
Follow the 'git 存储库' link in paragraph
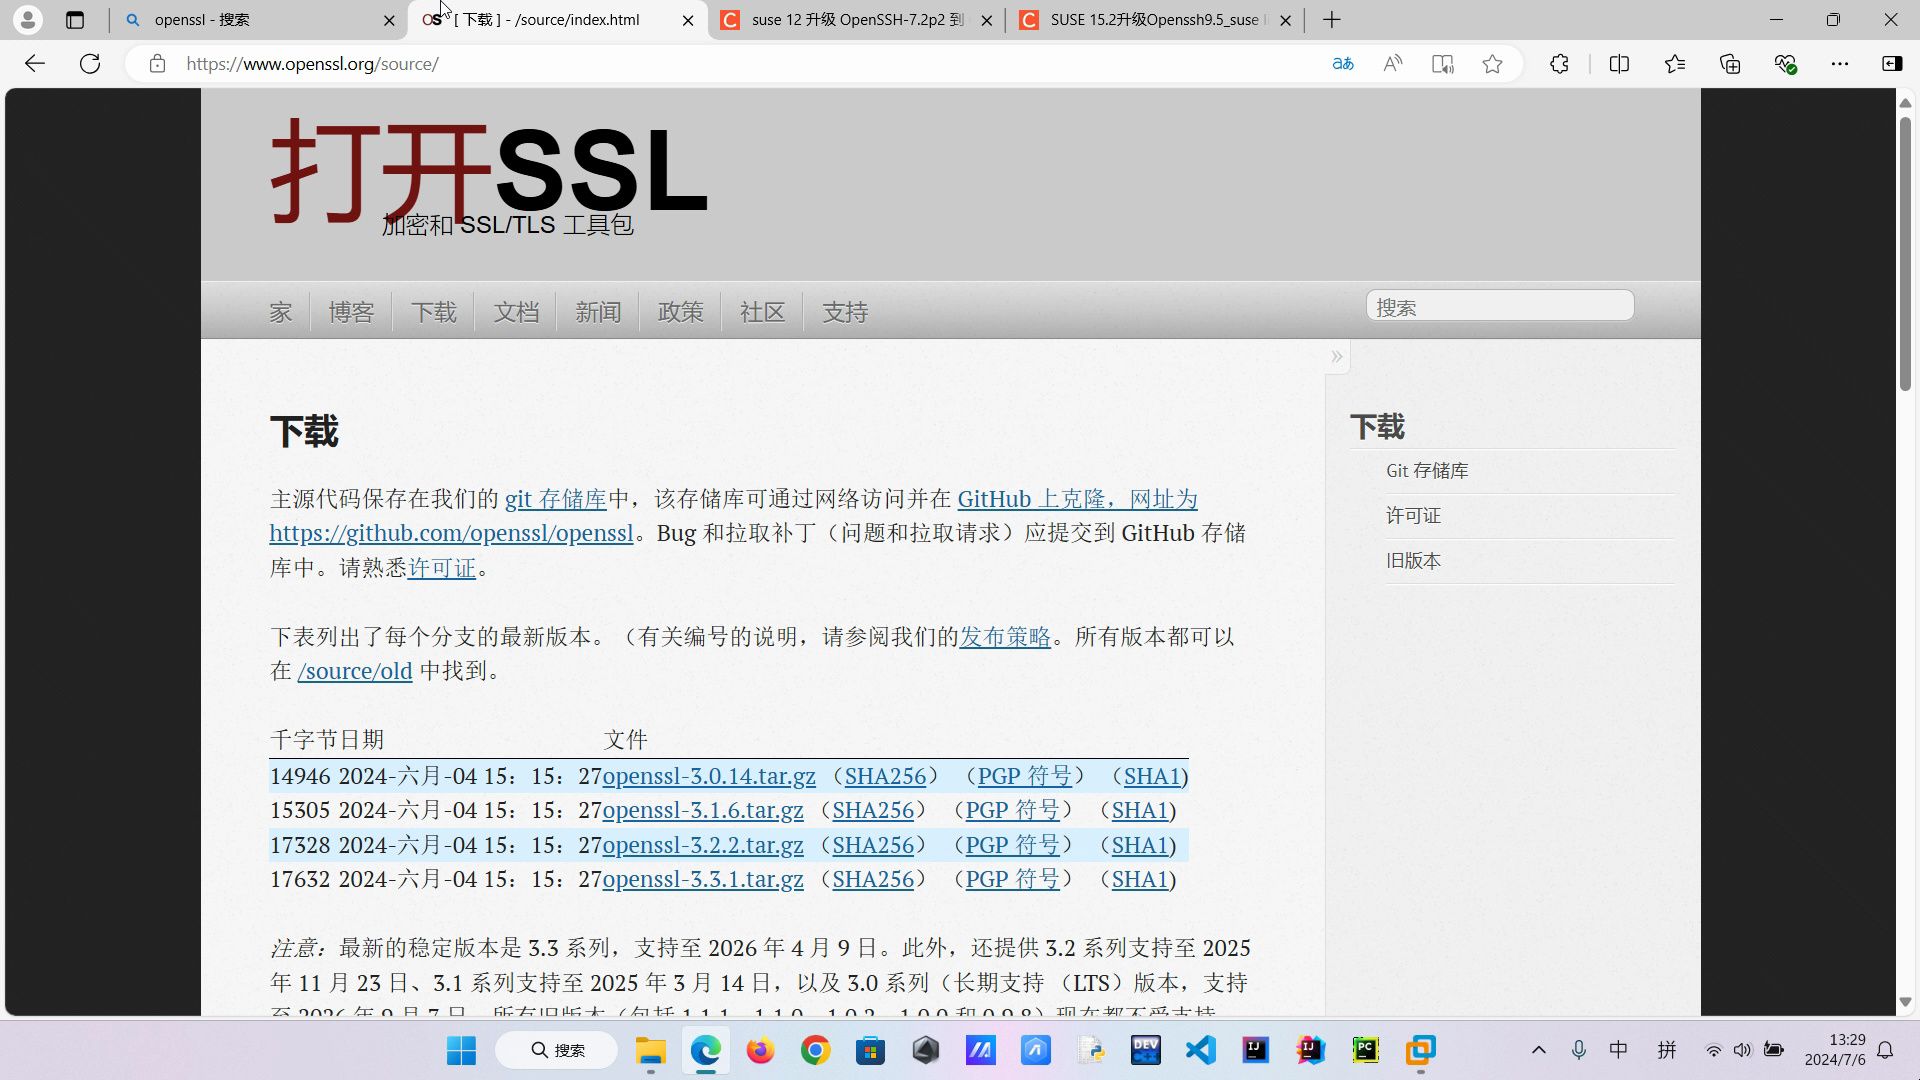point(556,499)
